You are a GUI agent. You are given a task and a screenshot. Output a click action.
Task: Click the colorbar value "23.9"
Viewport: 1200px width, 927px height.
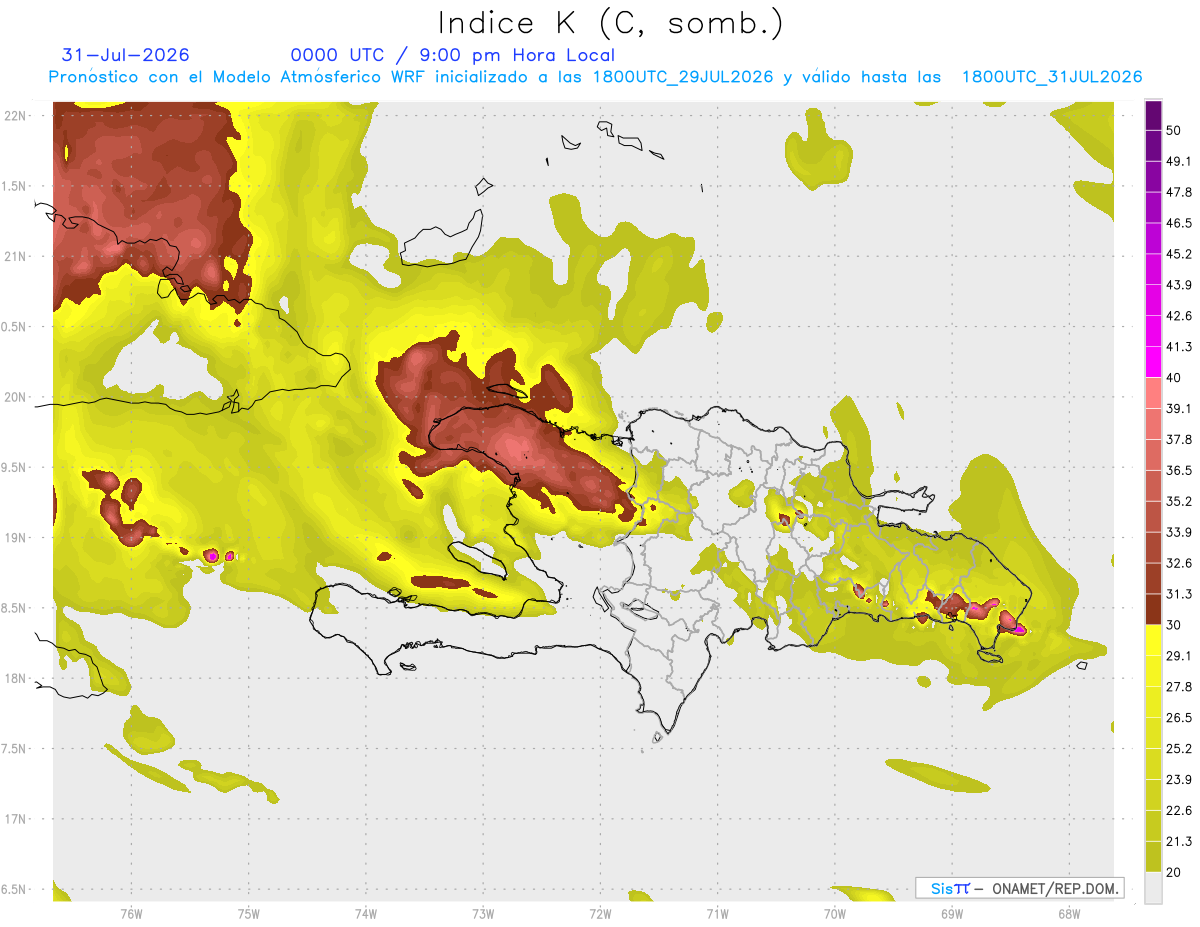point(1179,780)
